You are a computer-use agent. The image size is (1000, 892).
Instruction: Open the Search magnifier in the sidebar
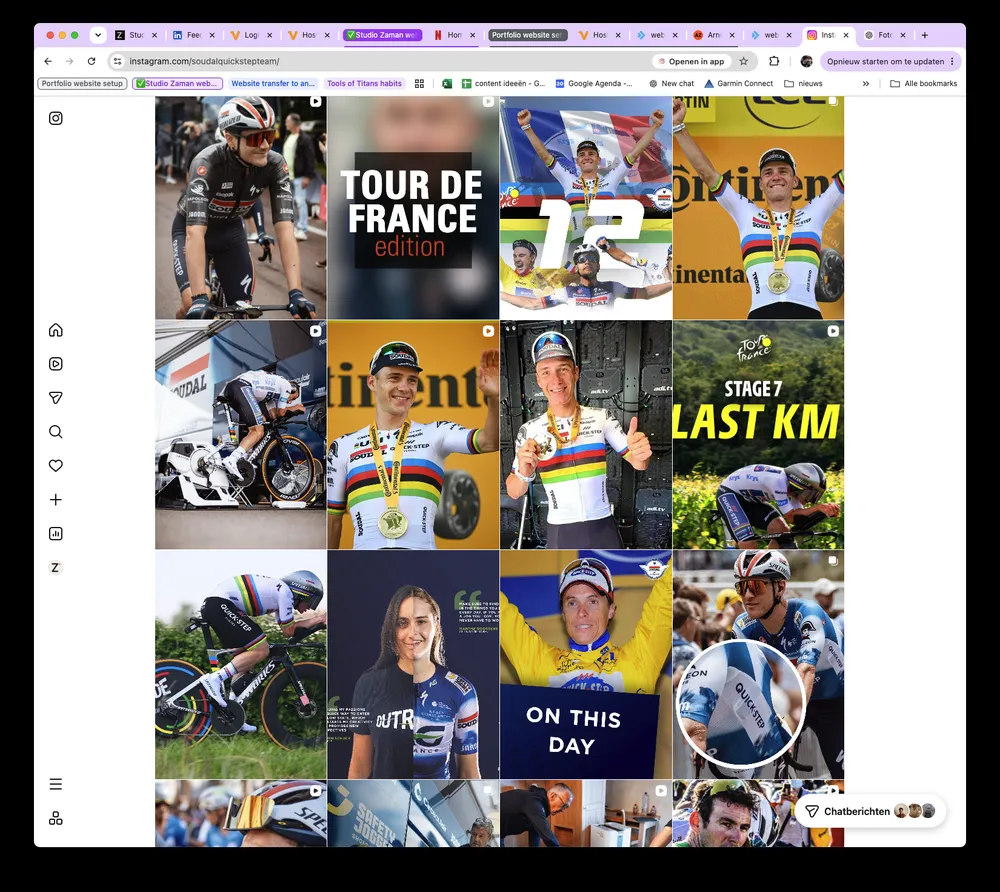coord(55,432)
